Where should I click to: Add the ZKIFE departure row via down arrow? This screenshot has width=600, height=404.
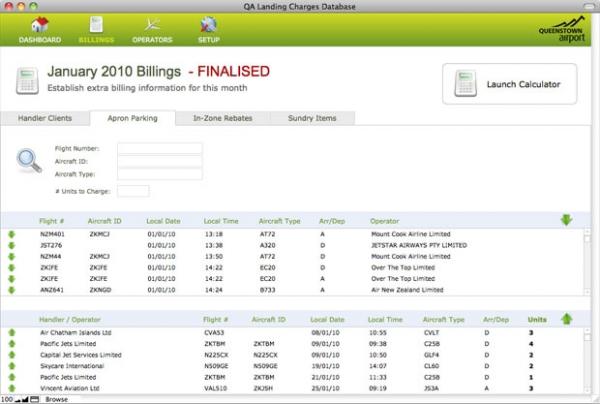click(11, 267)
